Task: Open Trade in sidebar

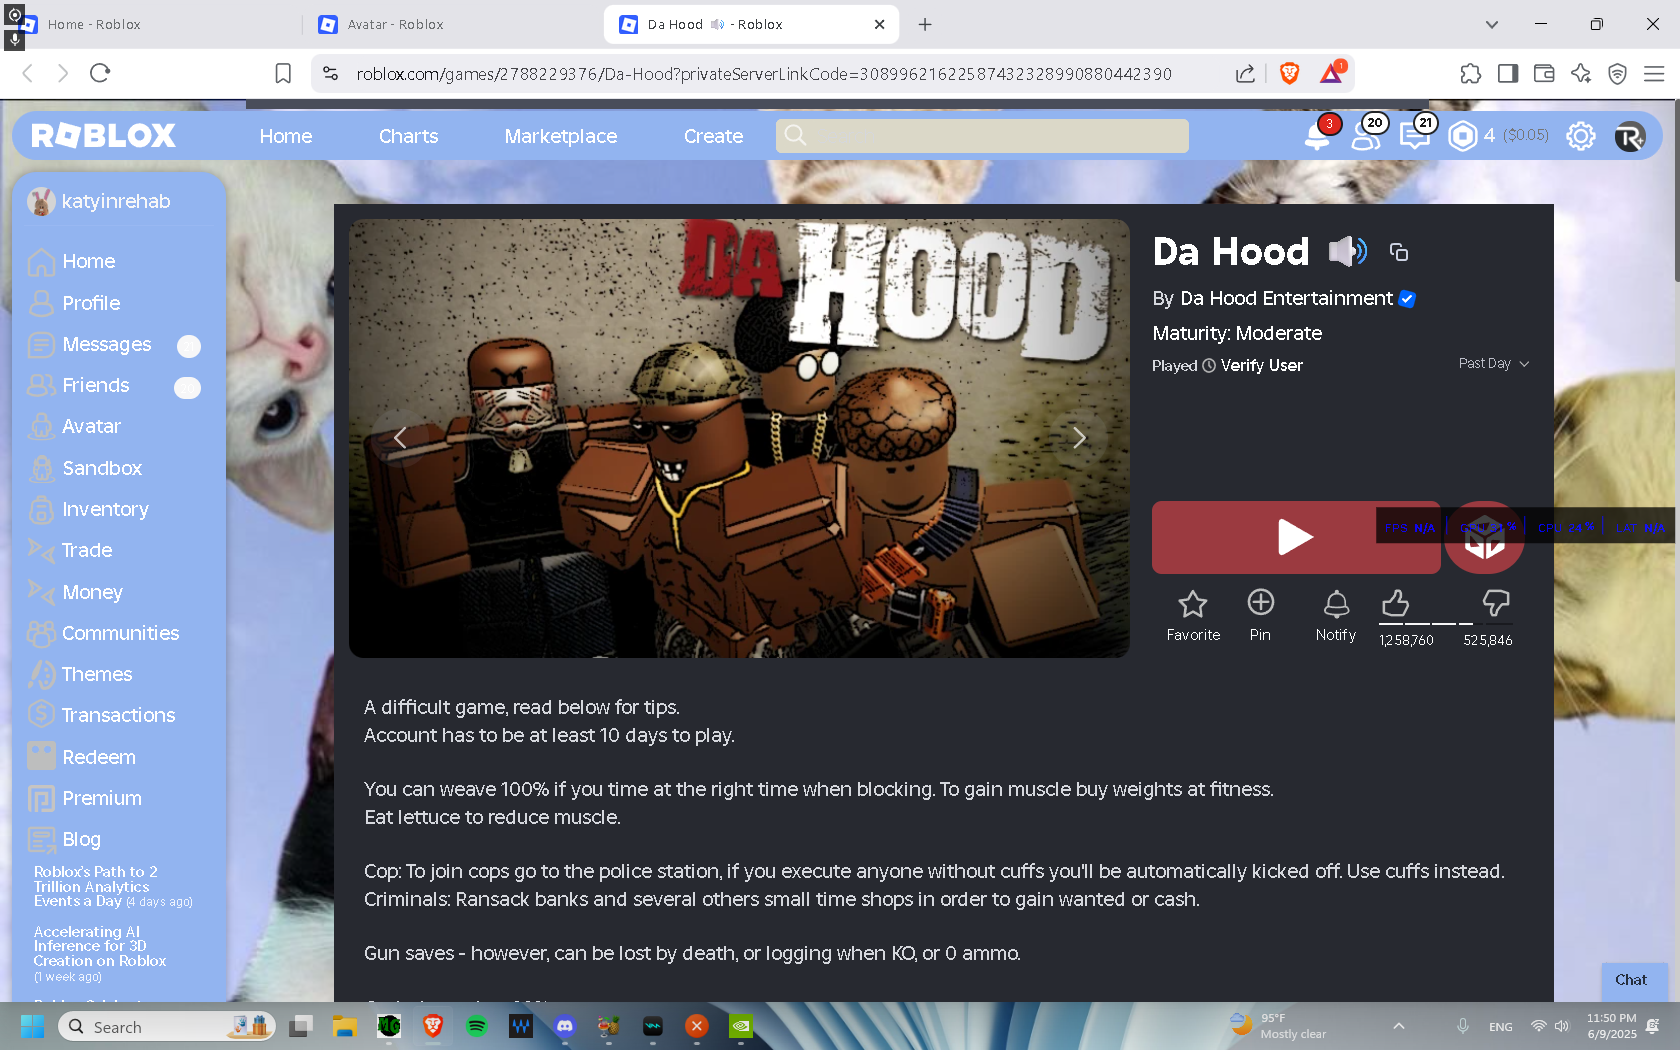Action: pos(70,551)
